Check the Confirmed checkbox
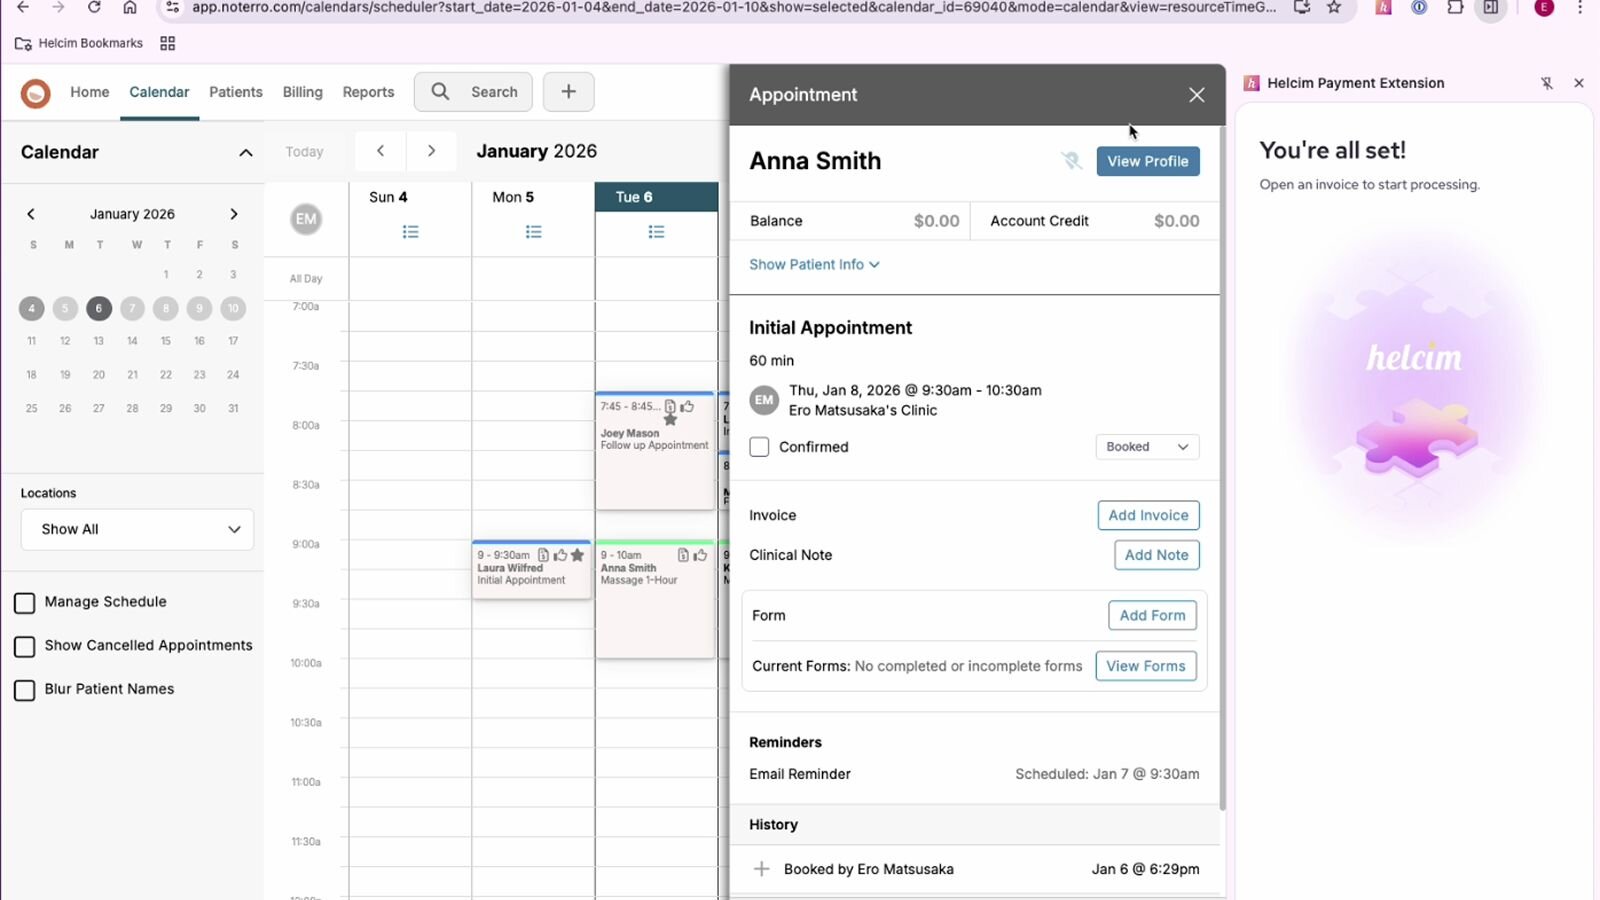 (x=760, y=447)
